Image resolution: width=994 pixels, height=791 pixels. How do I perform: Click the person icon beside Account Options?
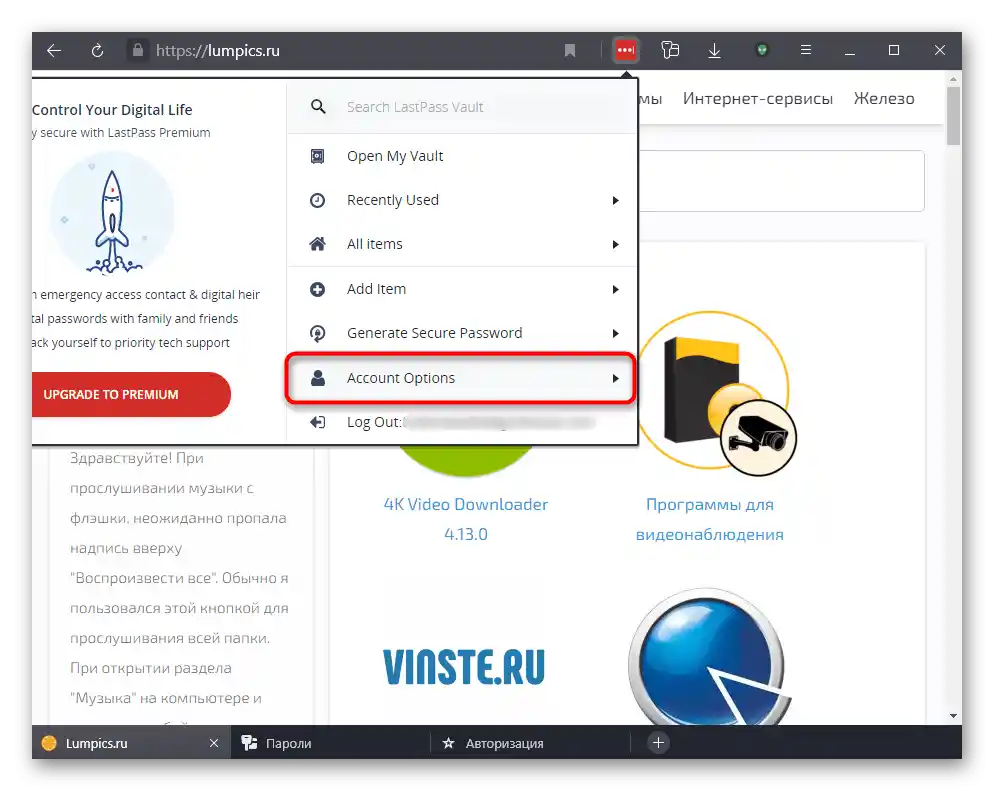click(x=318, y=378)
